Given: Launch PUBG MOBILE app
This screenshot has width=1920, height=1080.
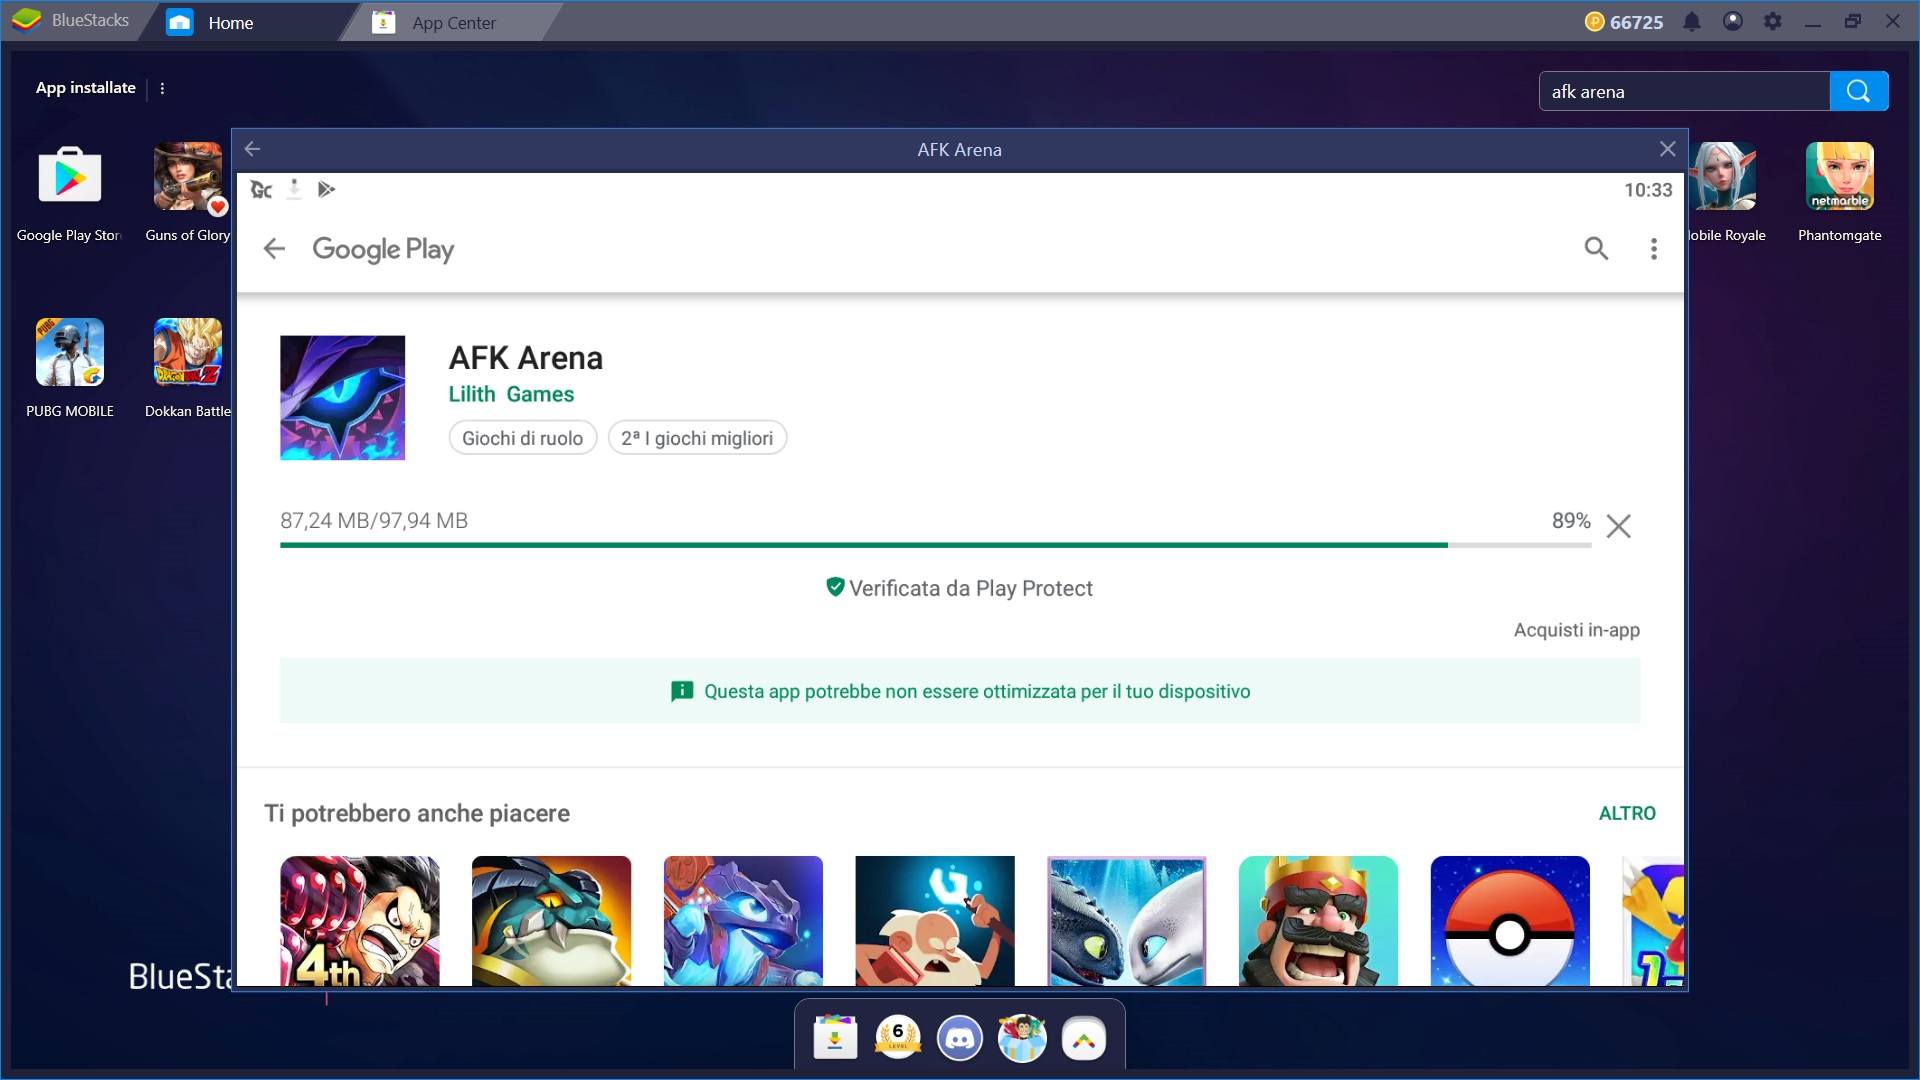Looking at the screenshot, I should 70,352.
